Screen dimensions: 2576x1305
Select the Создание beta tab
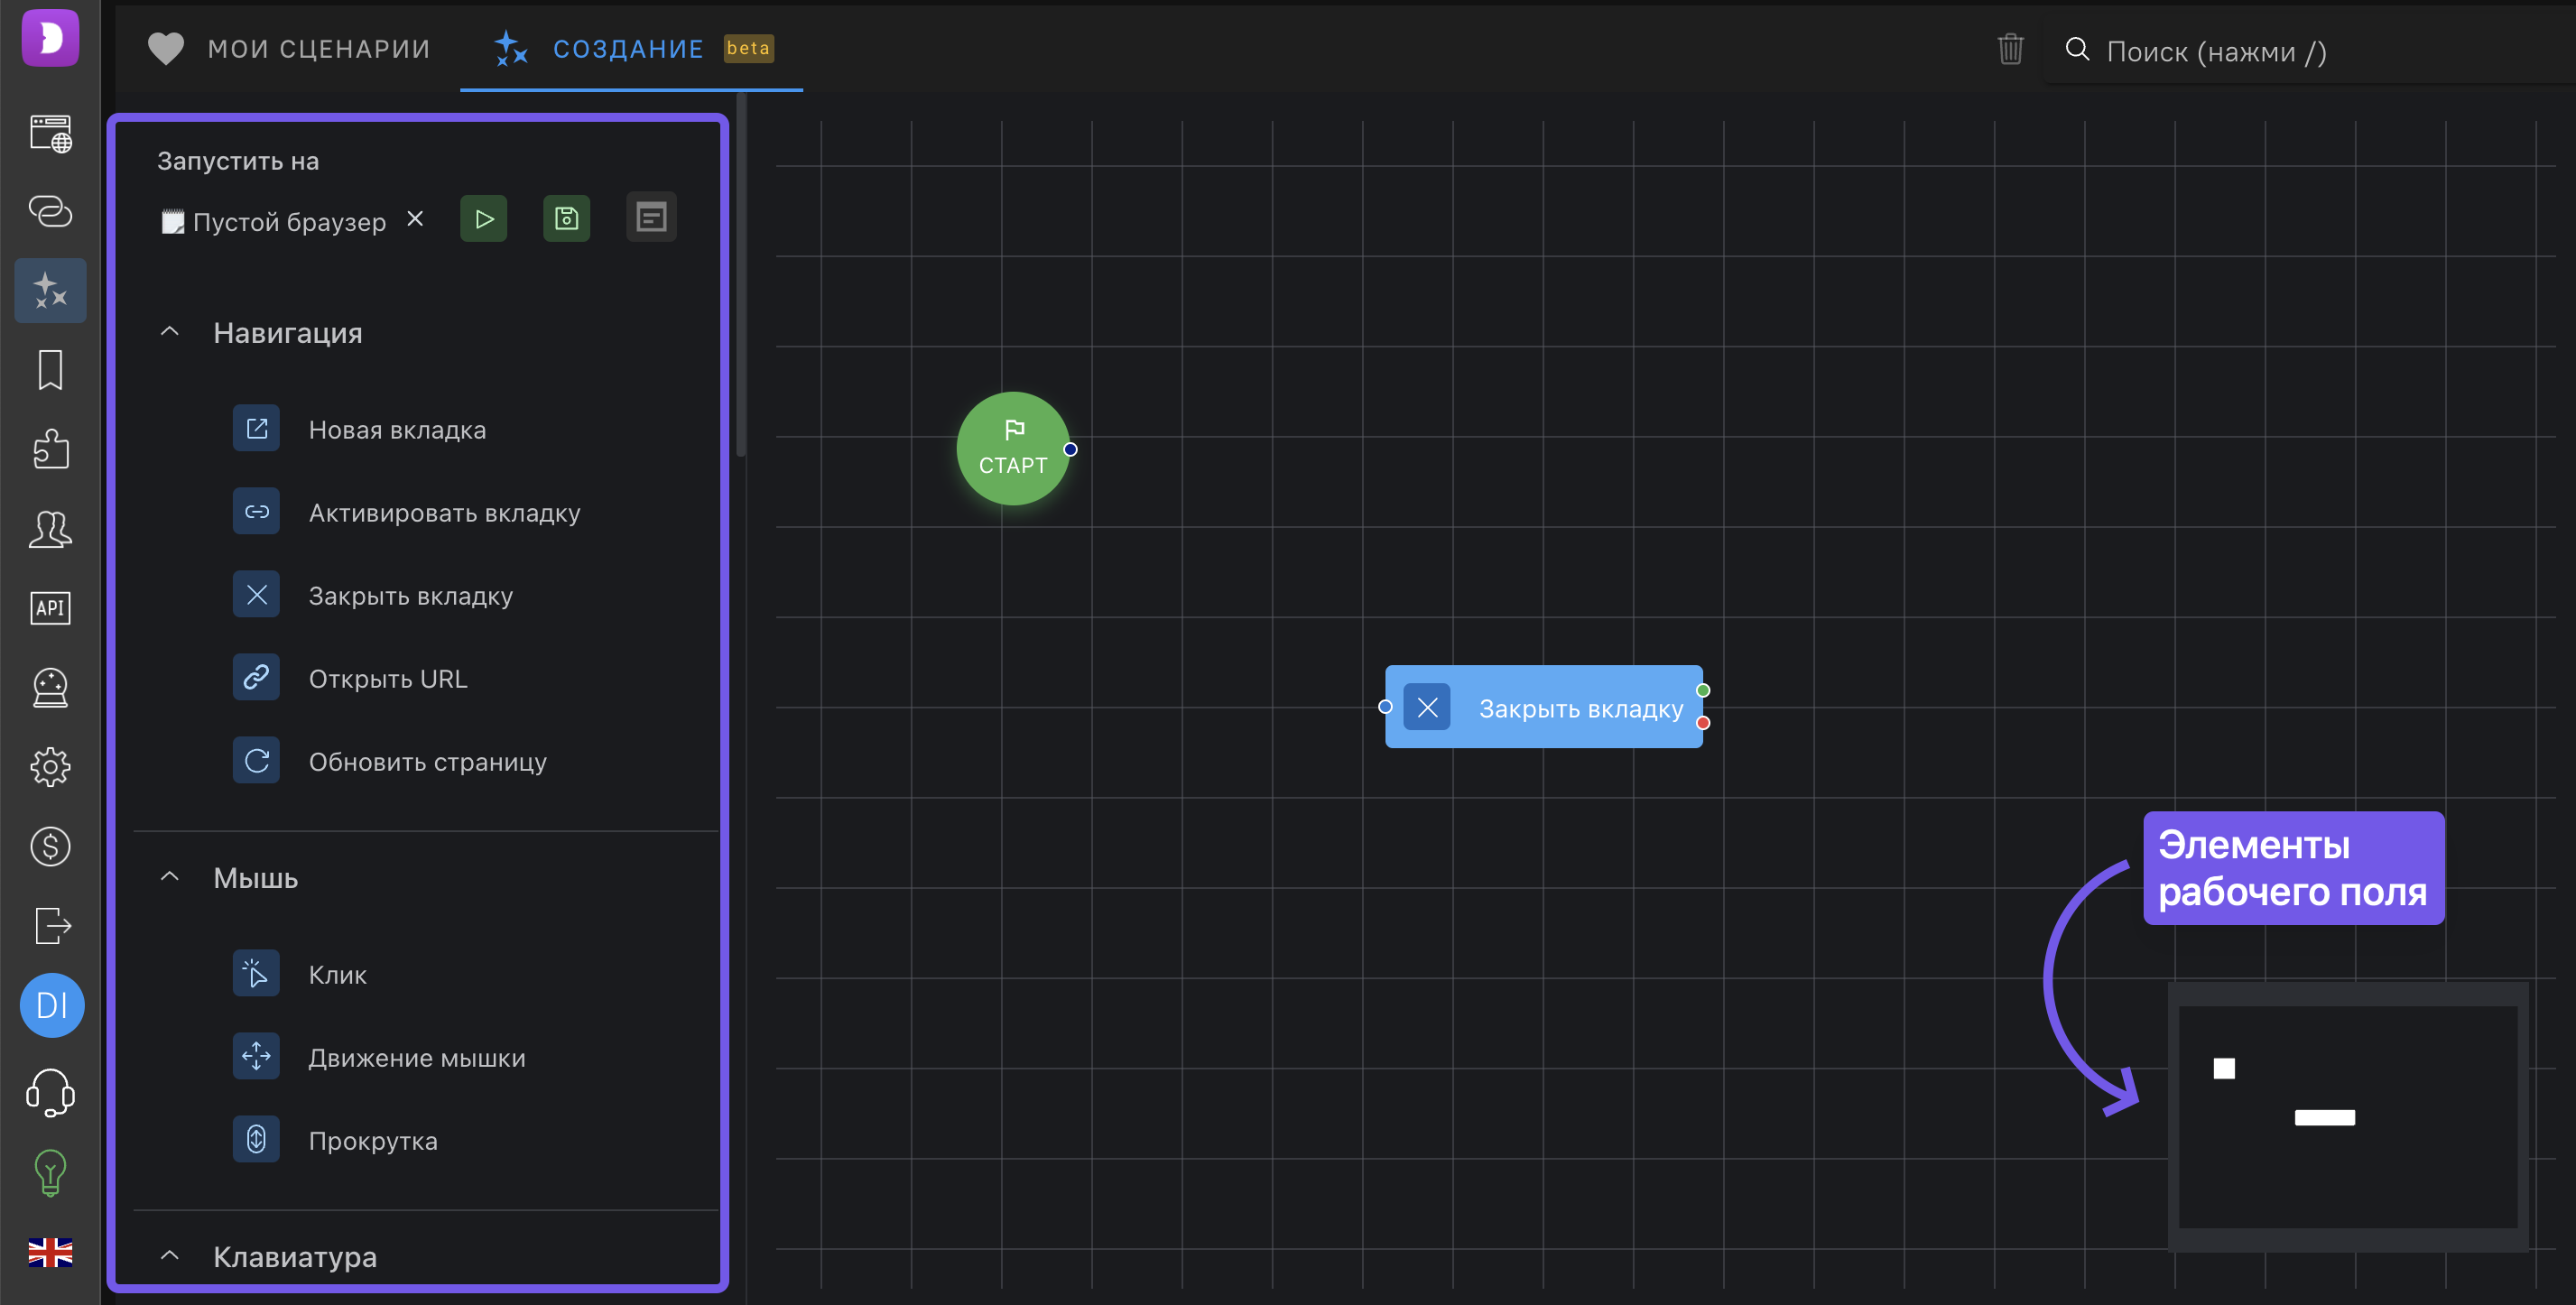point(630,49)
